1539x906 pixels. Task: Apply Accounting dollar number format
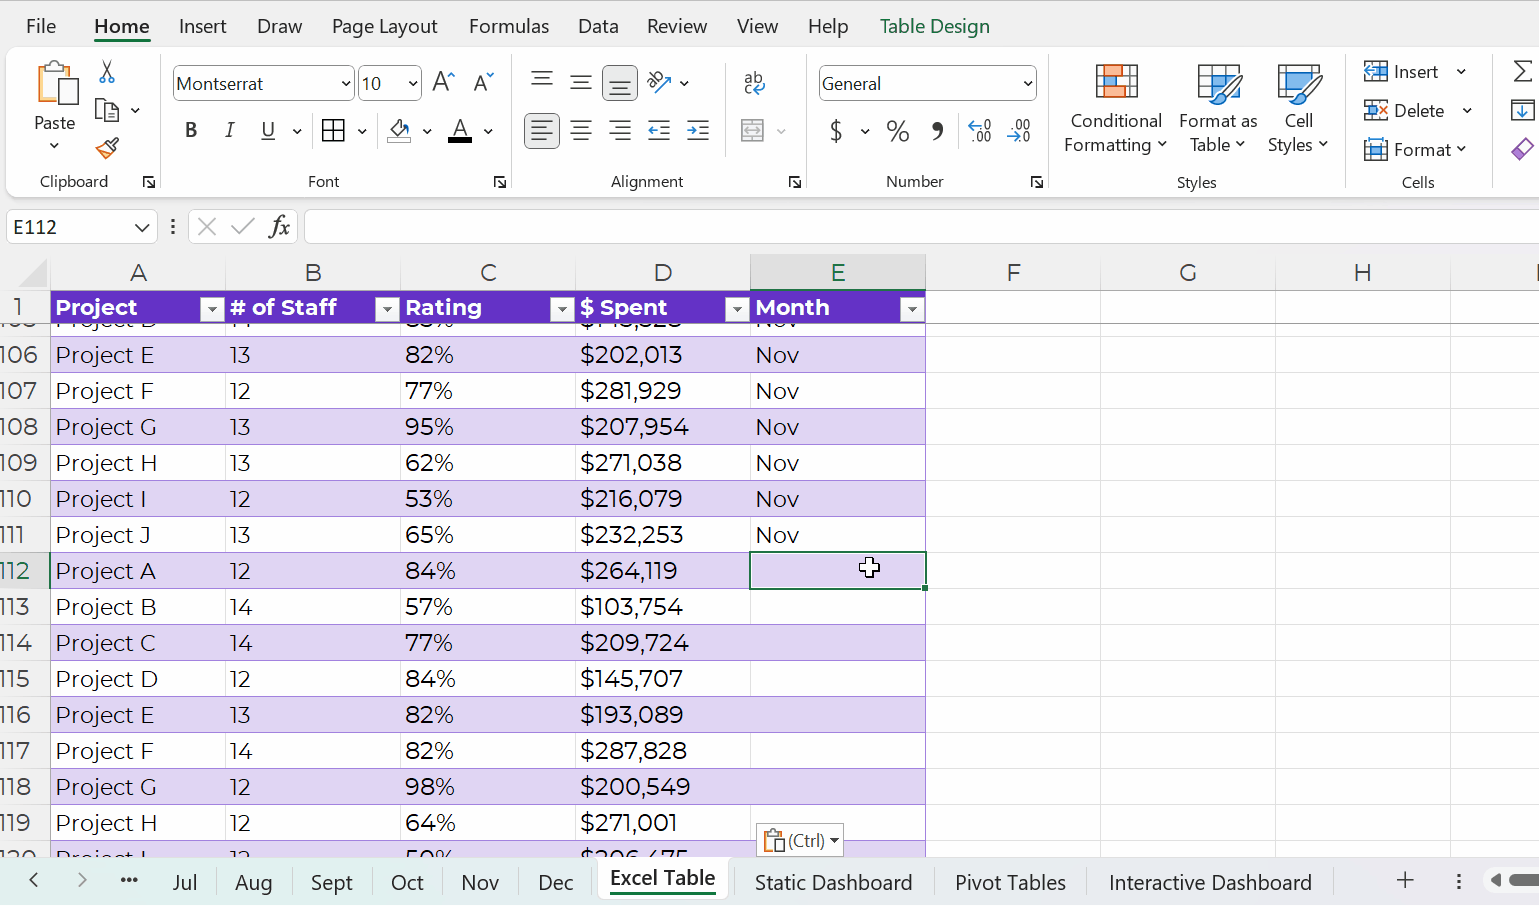836,131
